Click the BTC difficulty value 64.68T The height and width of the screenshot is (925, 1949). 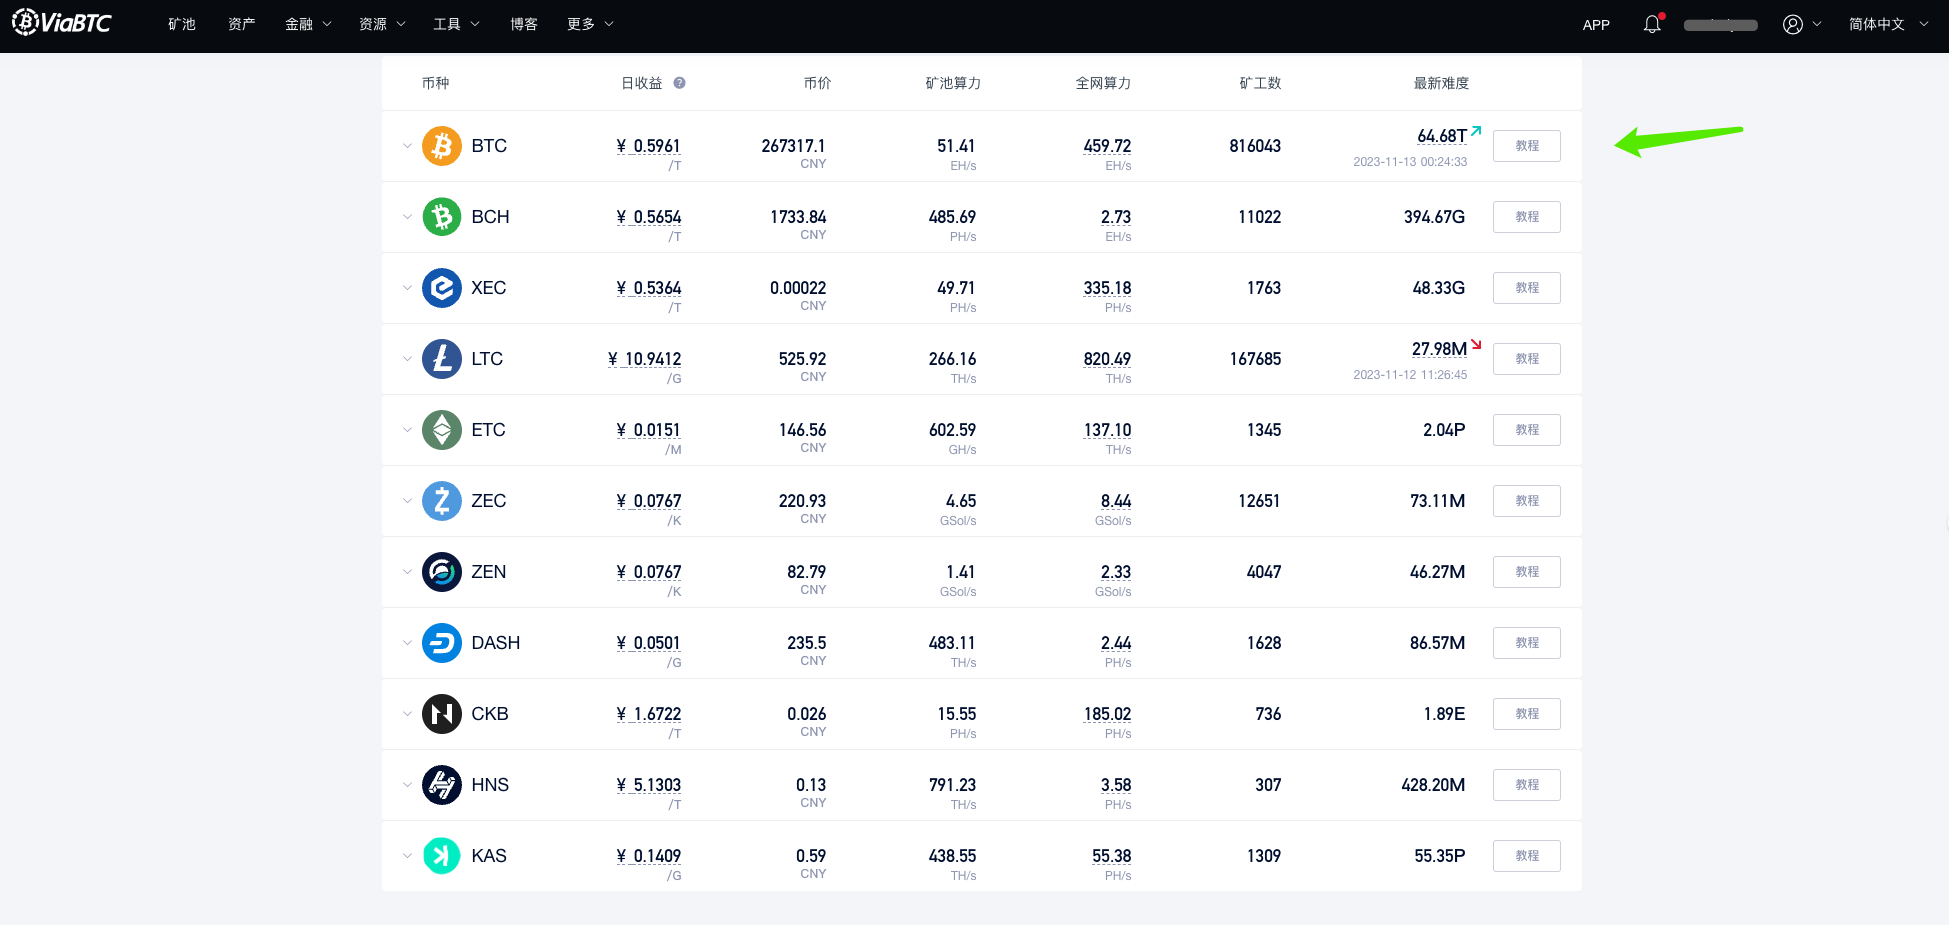[1442, 136]
